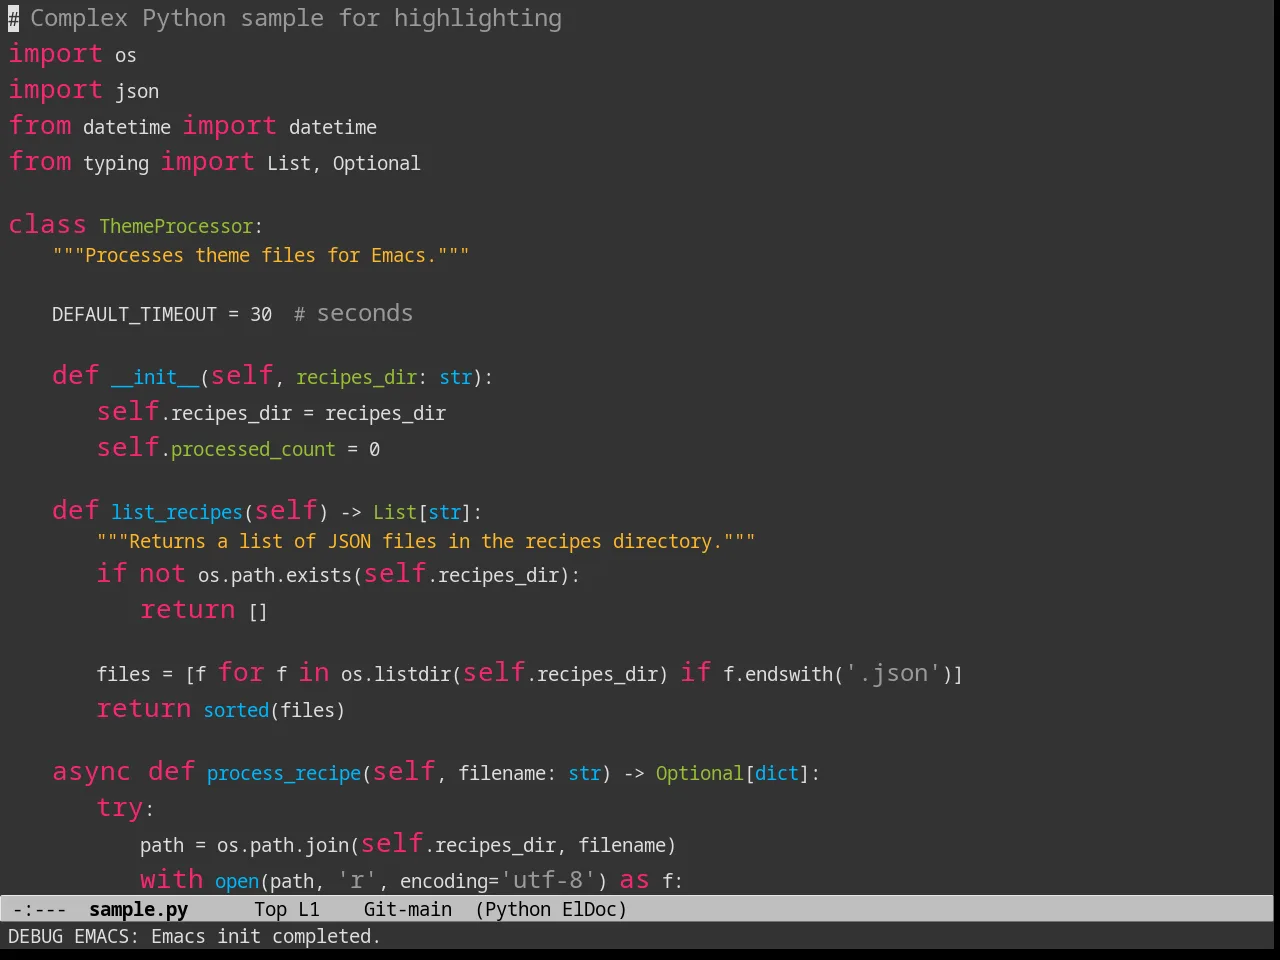This screenshot has height=960, width=1280.
Task: Click the sorted(files) call
Action: 274,710
